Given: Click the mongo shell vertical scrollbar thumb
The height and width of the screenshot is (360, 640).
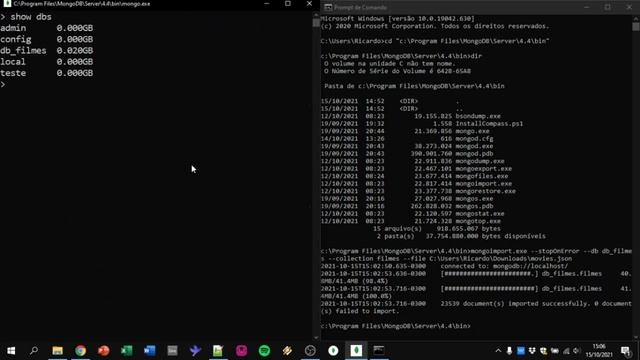Looking at the screenshot, I should (316, 23).
